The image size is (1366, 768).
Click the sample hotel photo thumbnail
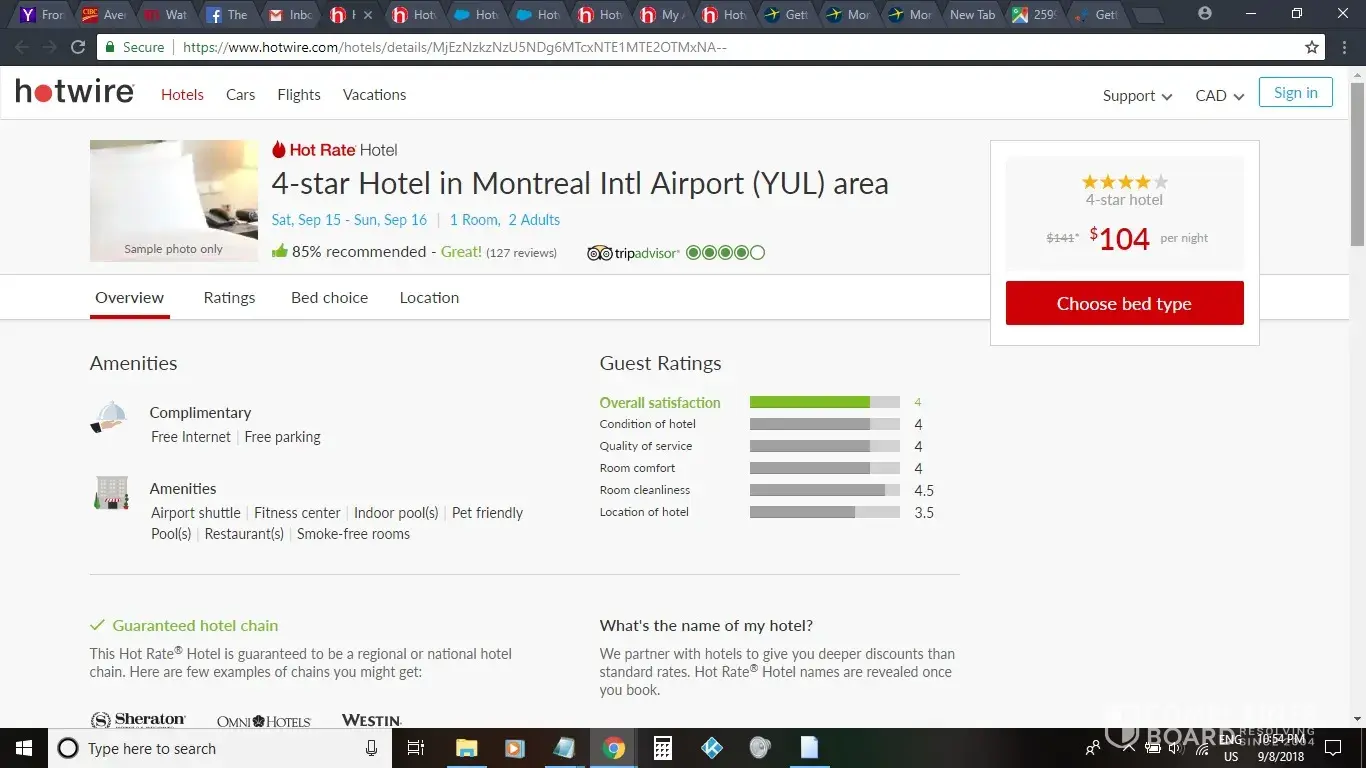(x=174, y=200)
